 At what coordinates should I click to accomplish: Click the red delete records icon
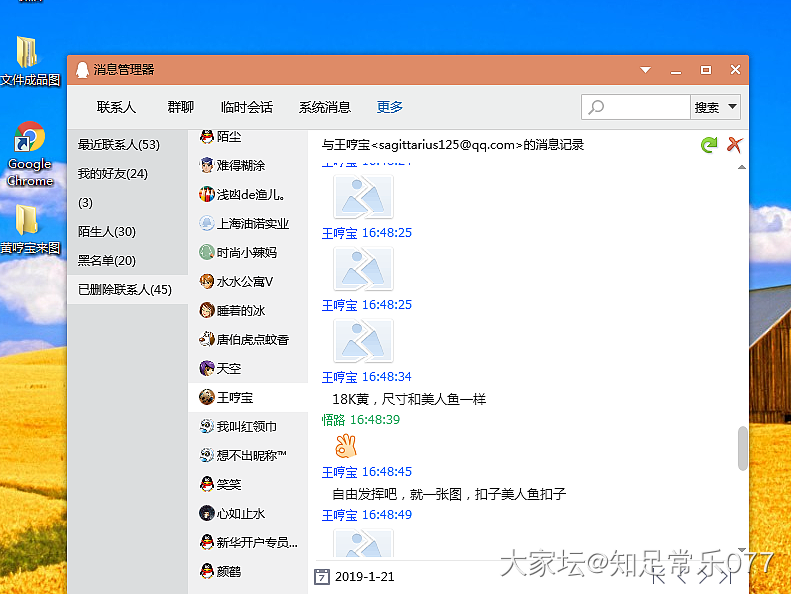tap(734, 145)
